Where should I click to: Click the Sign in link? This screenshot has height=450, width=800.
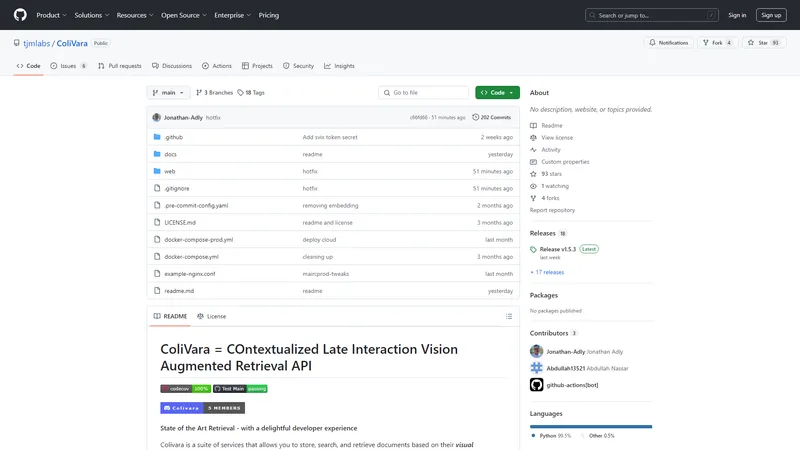coord(737,15)
